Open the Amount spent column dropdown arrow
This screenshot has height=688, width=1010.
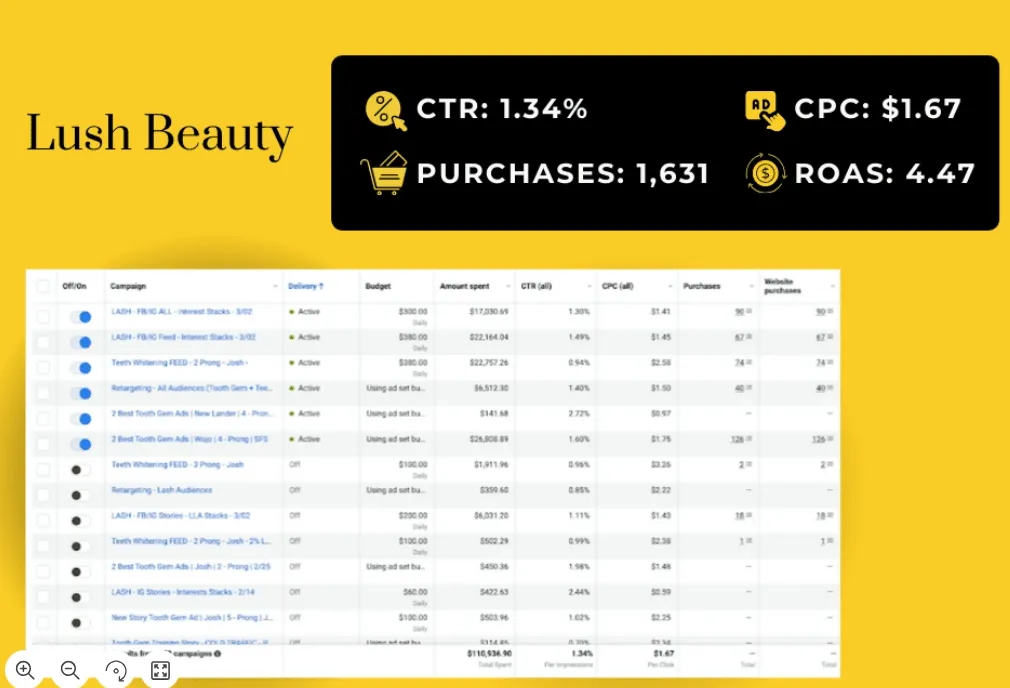[508, 286]
